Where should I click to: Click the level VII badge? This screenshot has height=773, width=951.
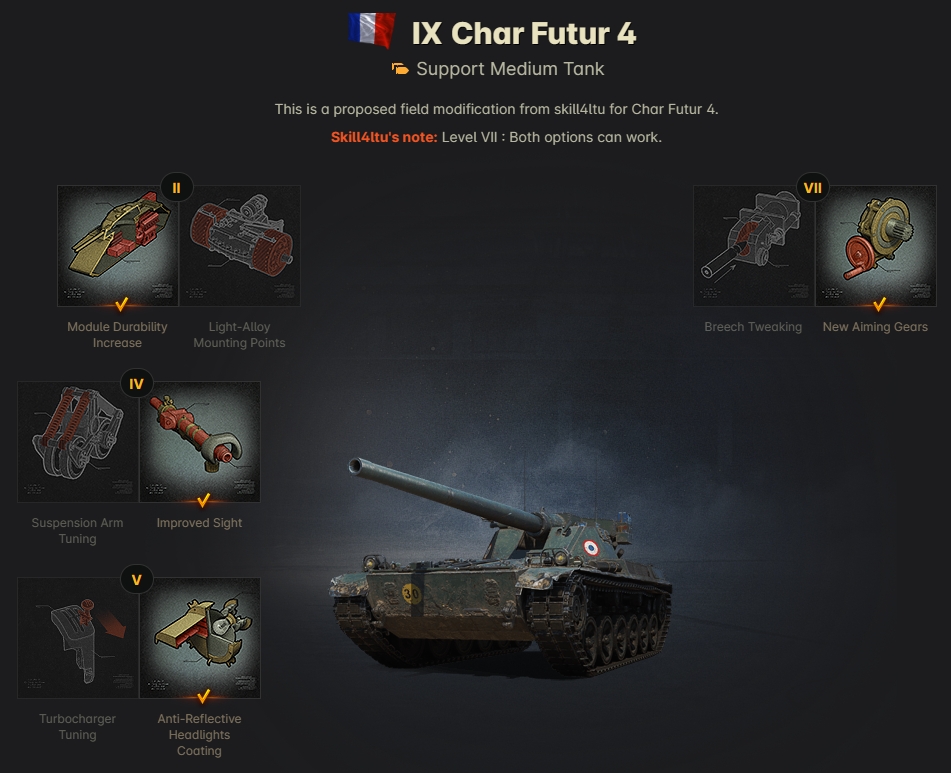click(813, 188)
